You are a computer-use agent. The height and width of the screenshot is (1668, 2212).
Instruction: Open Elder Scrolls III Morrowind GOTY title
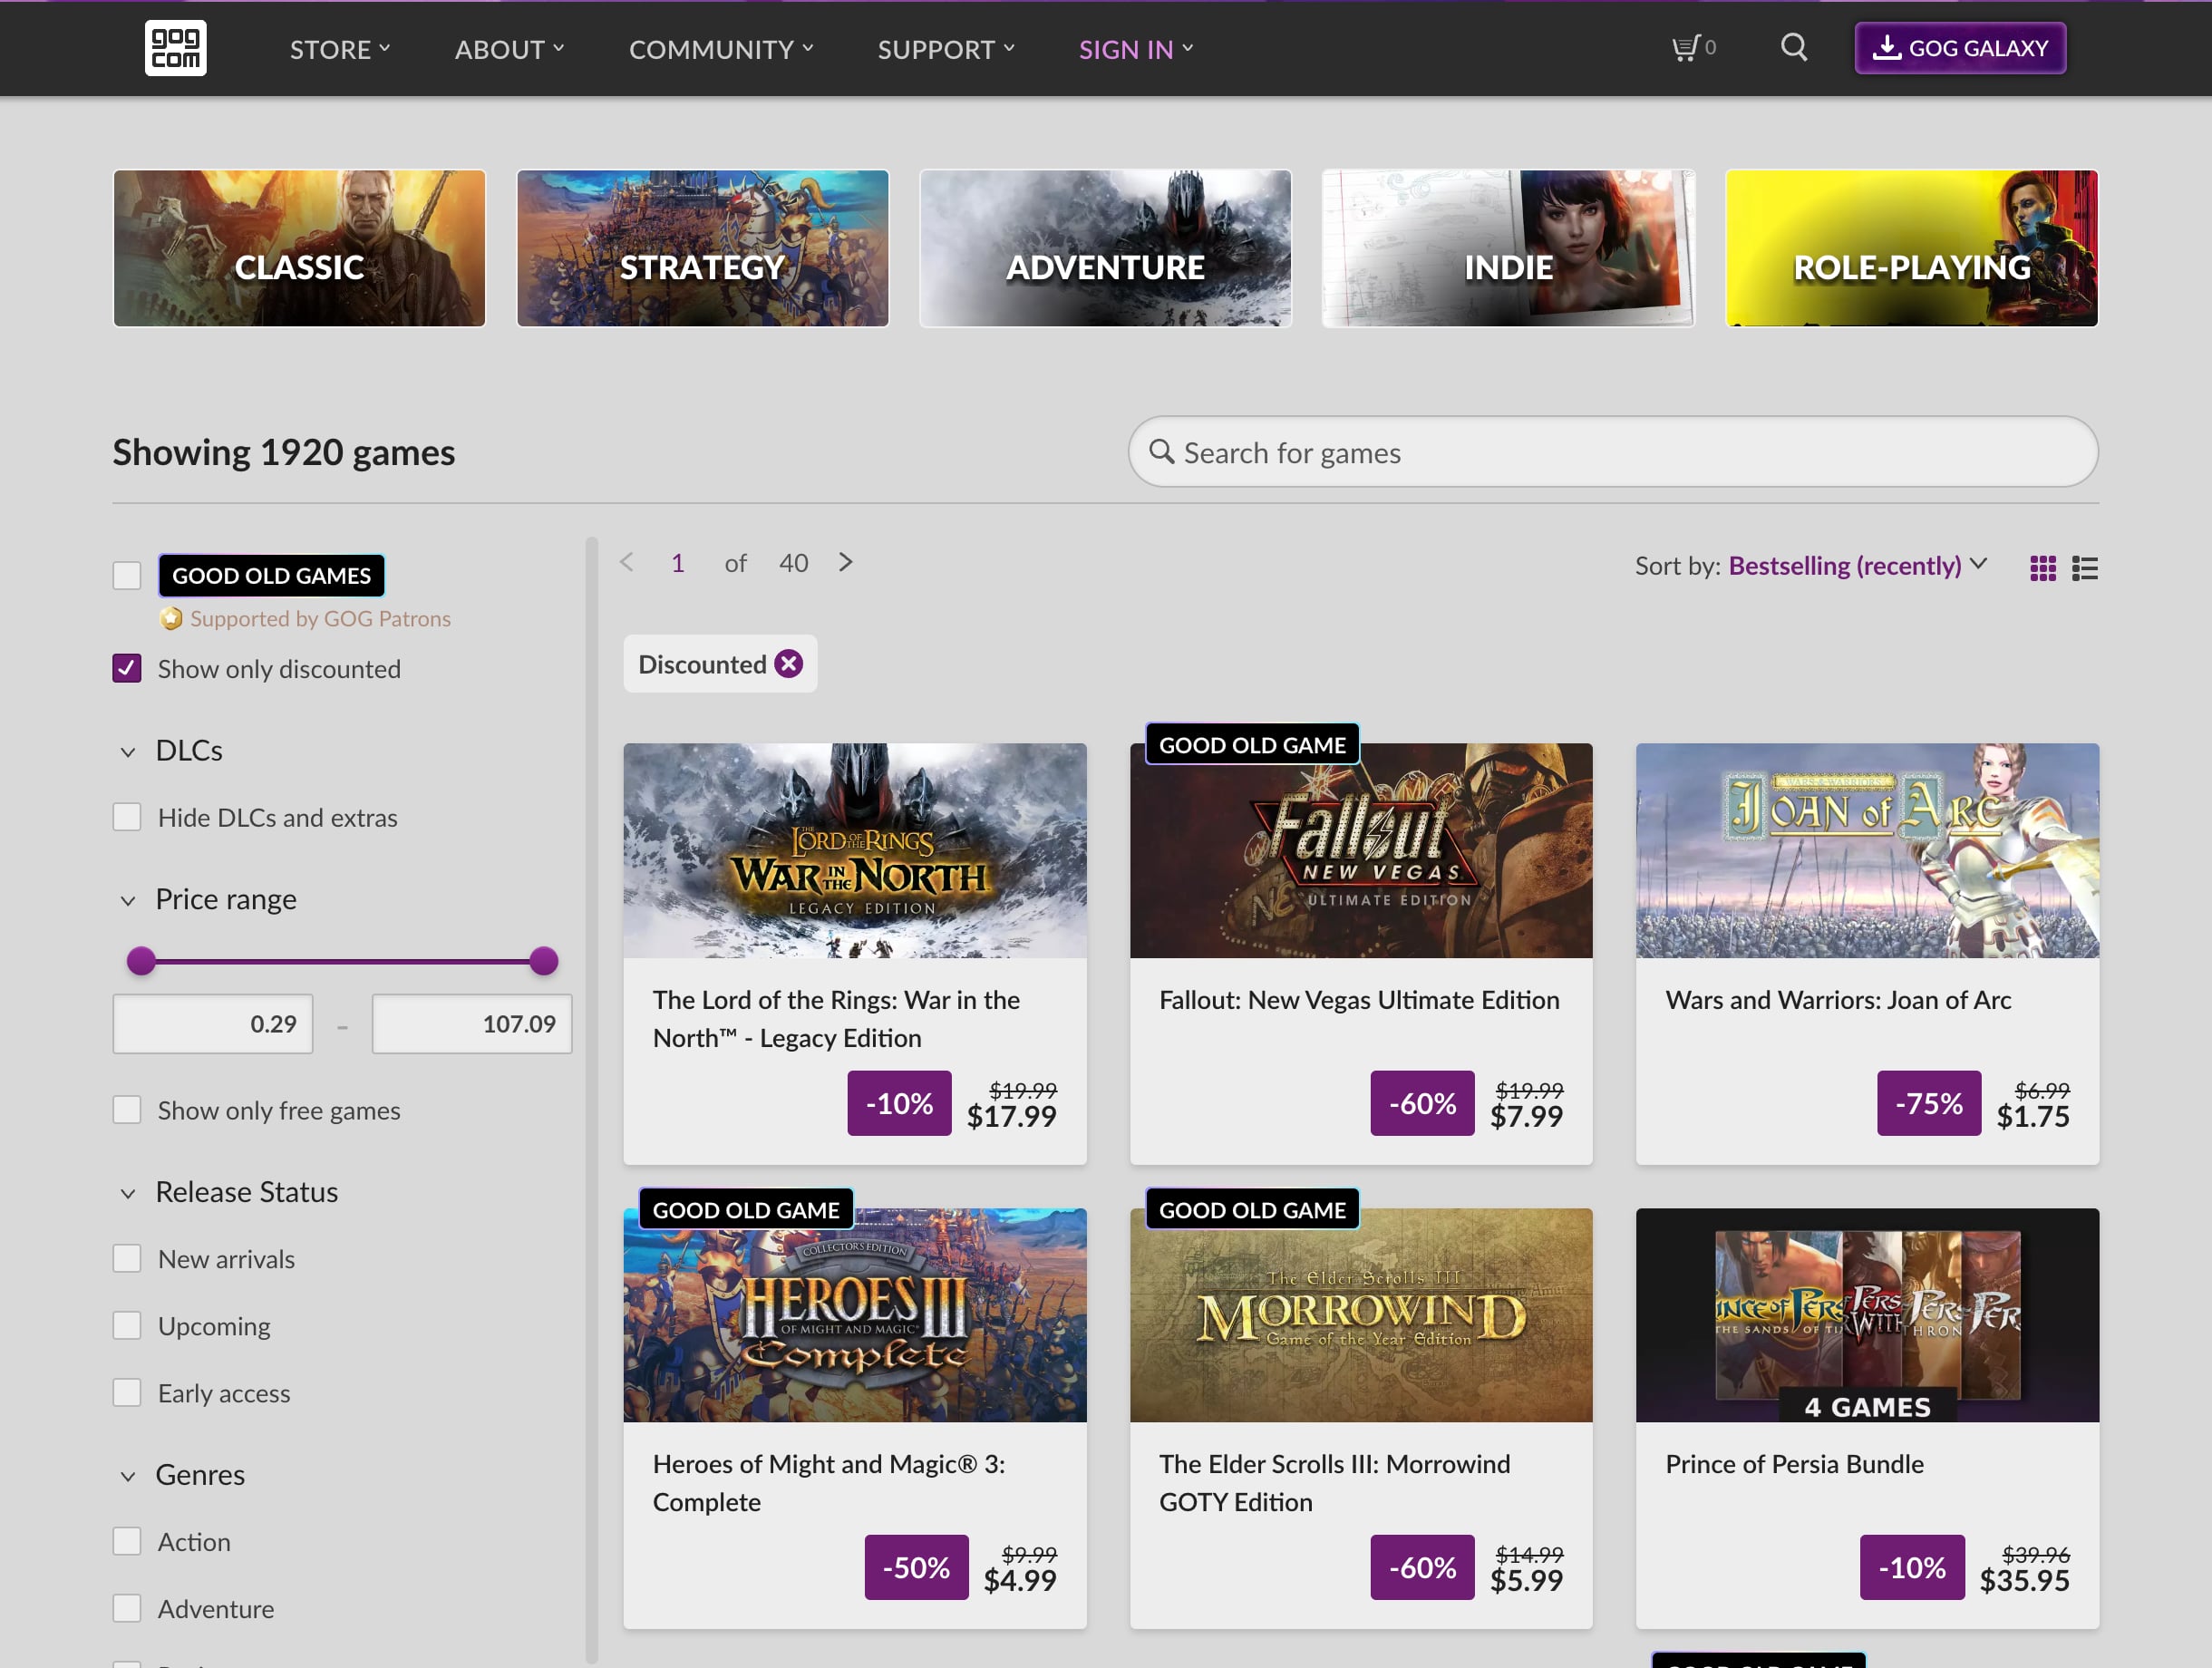point(1335,1483)
